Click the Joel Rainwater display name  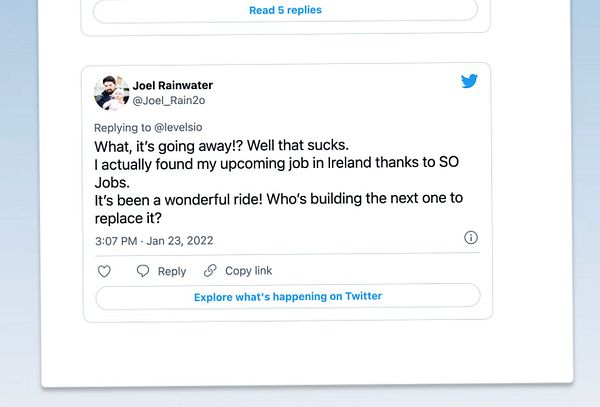(x=172, y=85)
